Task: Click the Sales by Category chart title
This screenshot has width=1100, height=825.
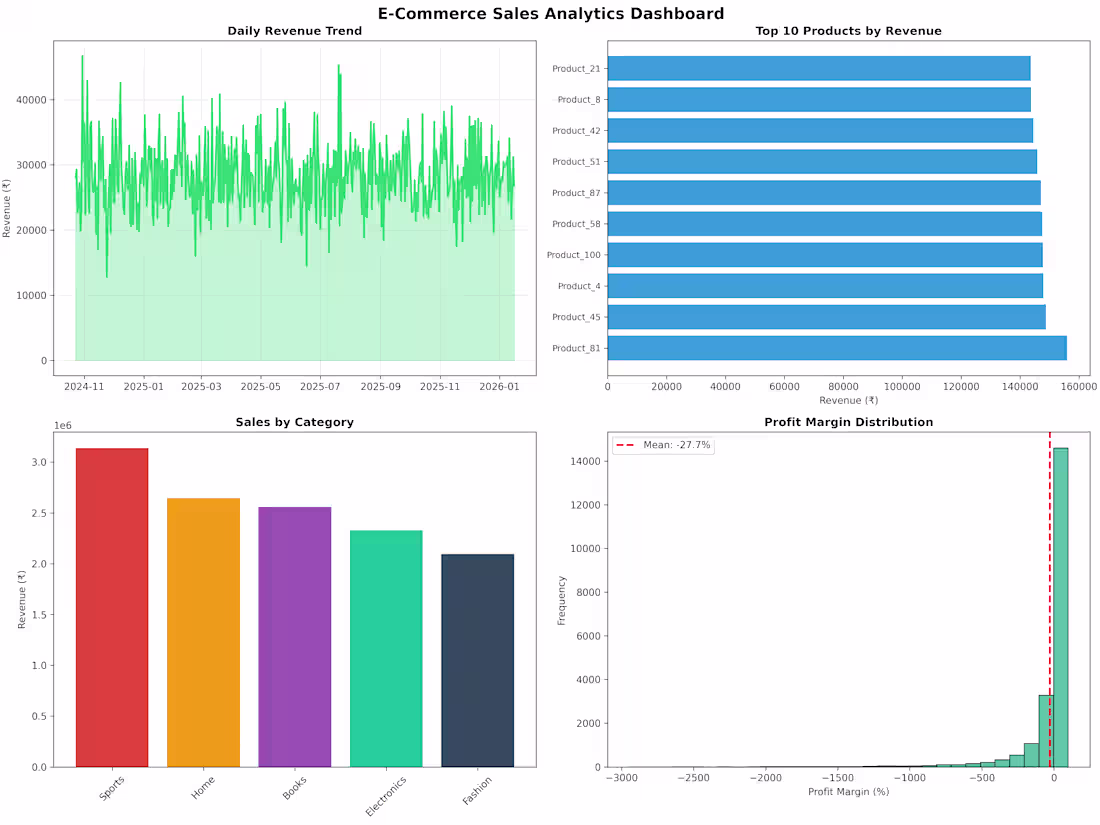Action: coord(295,422)
